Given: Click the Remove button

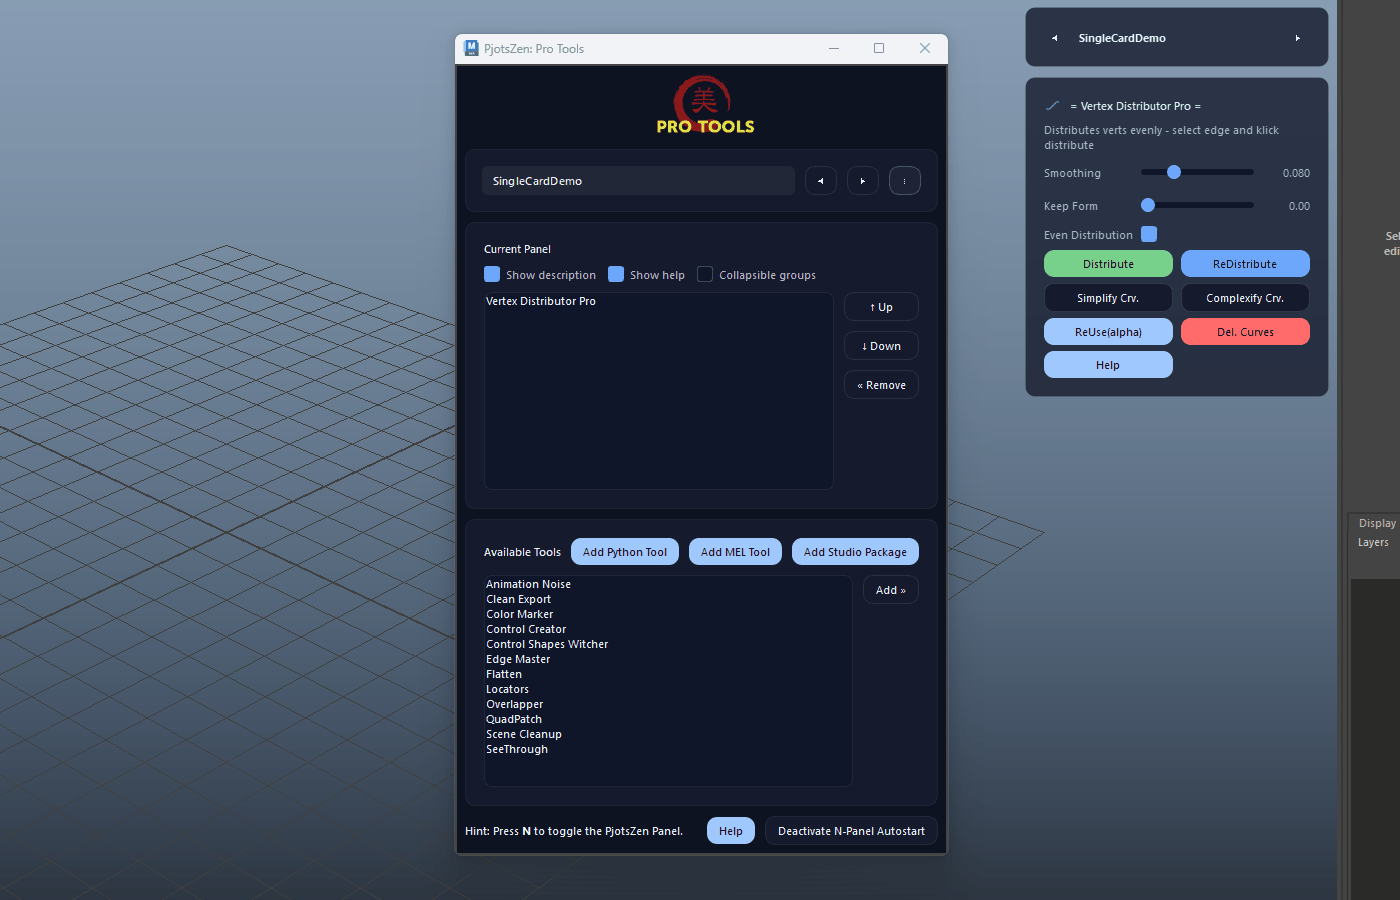Looking at the screenshot, I should tap(881, 385).
